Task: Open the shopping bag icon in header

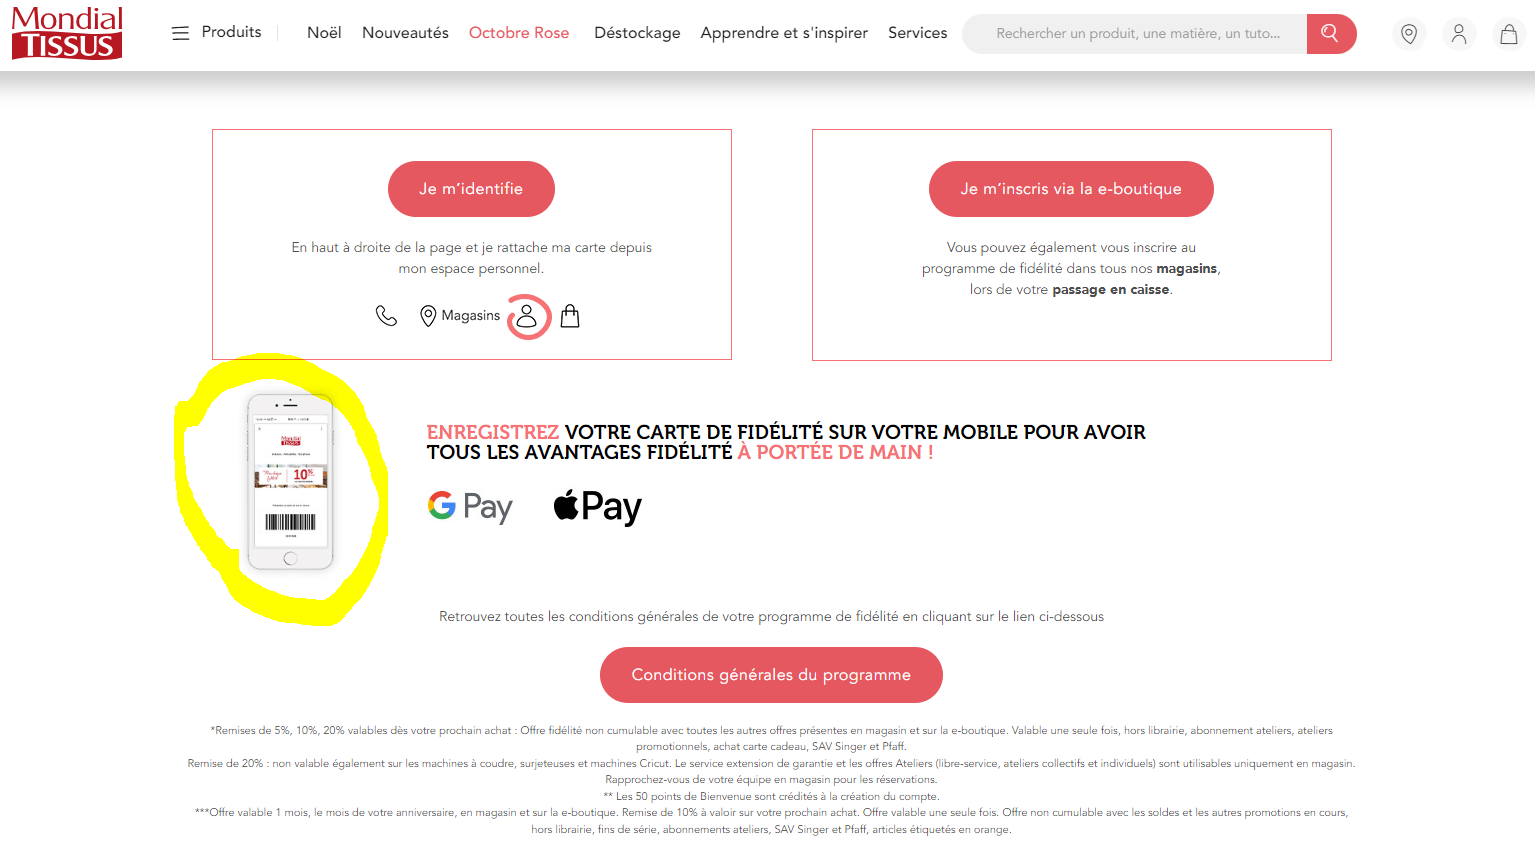Action: click(x=1509, y=34)
